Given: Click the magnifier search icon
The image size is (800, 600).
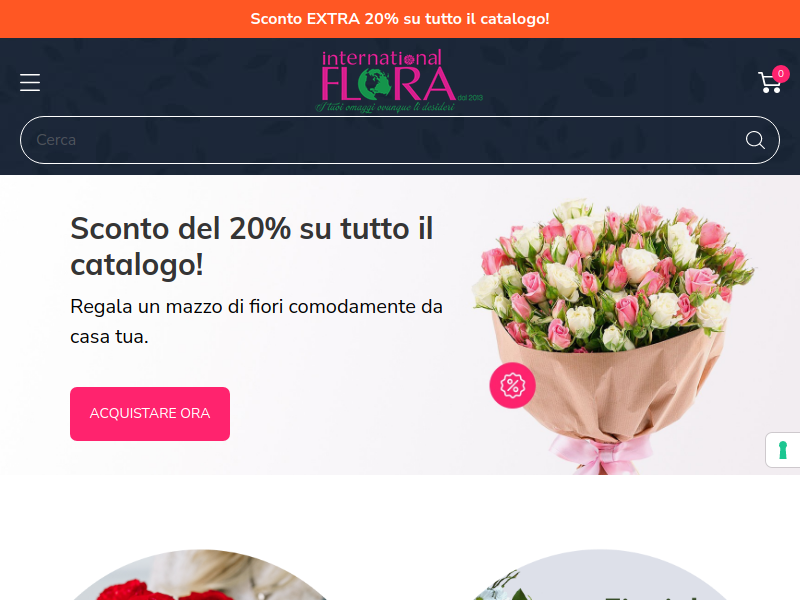Looking at the screenshot, I should click(755, 140).
